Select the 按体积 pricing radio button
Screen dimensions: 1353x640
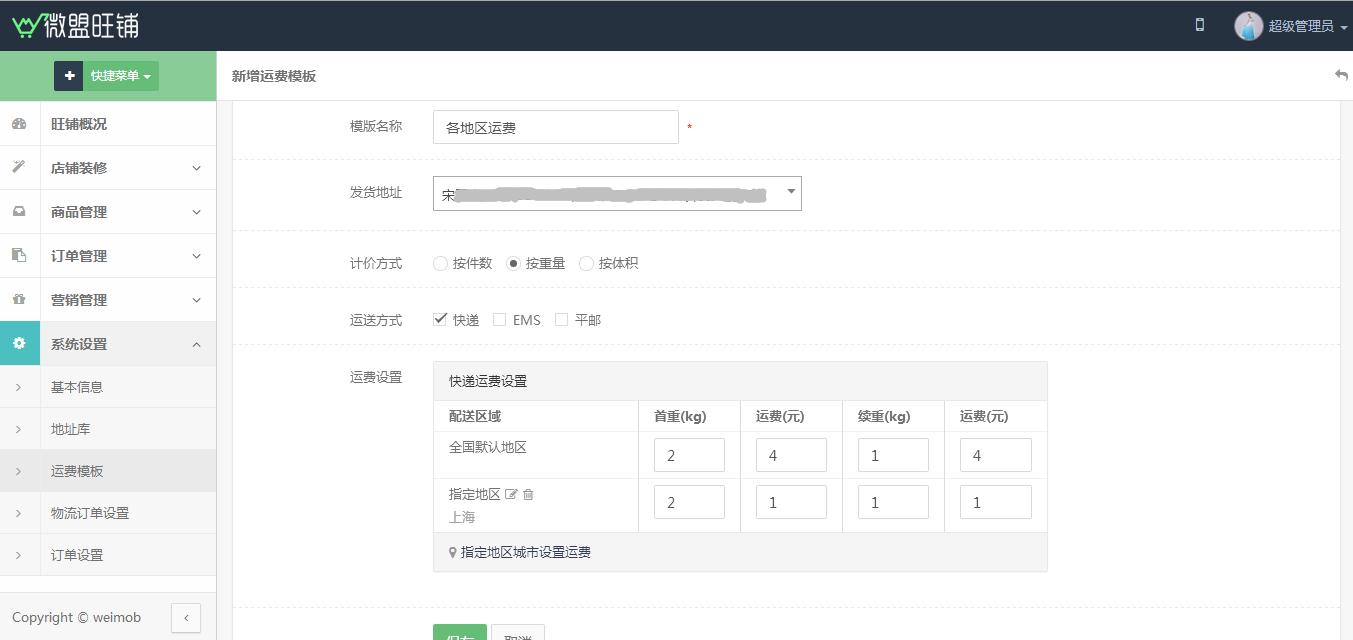click(586, 264)
